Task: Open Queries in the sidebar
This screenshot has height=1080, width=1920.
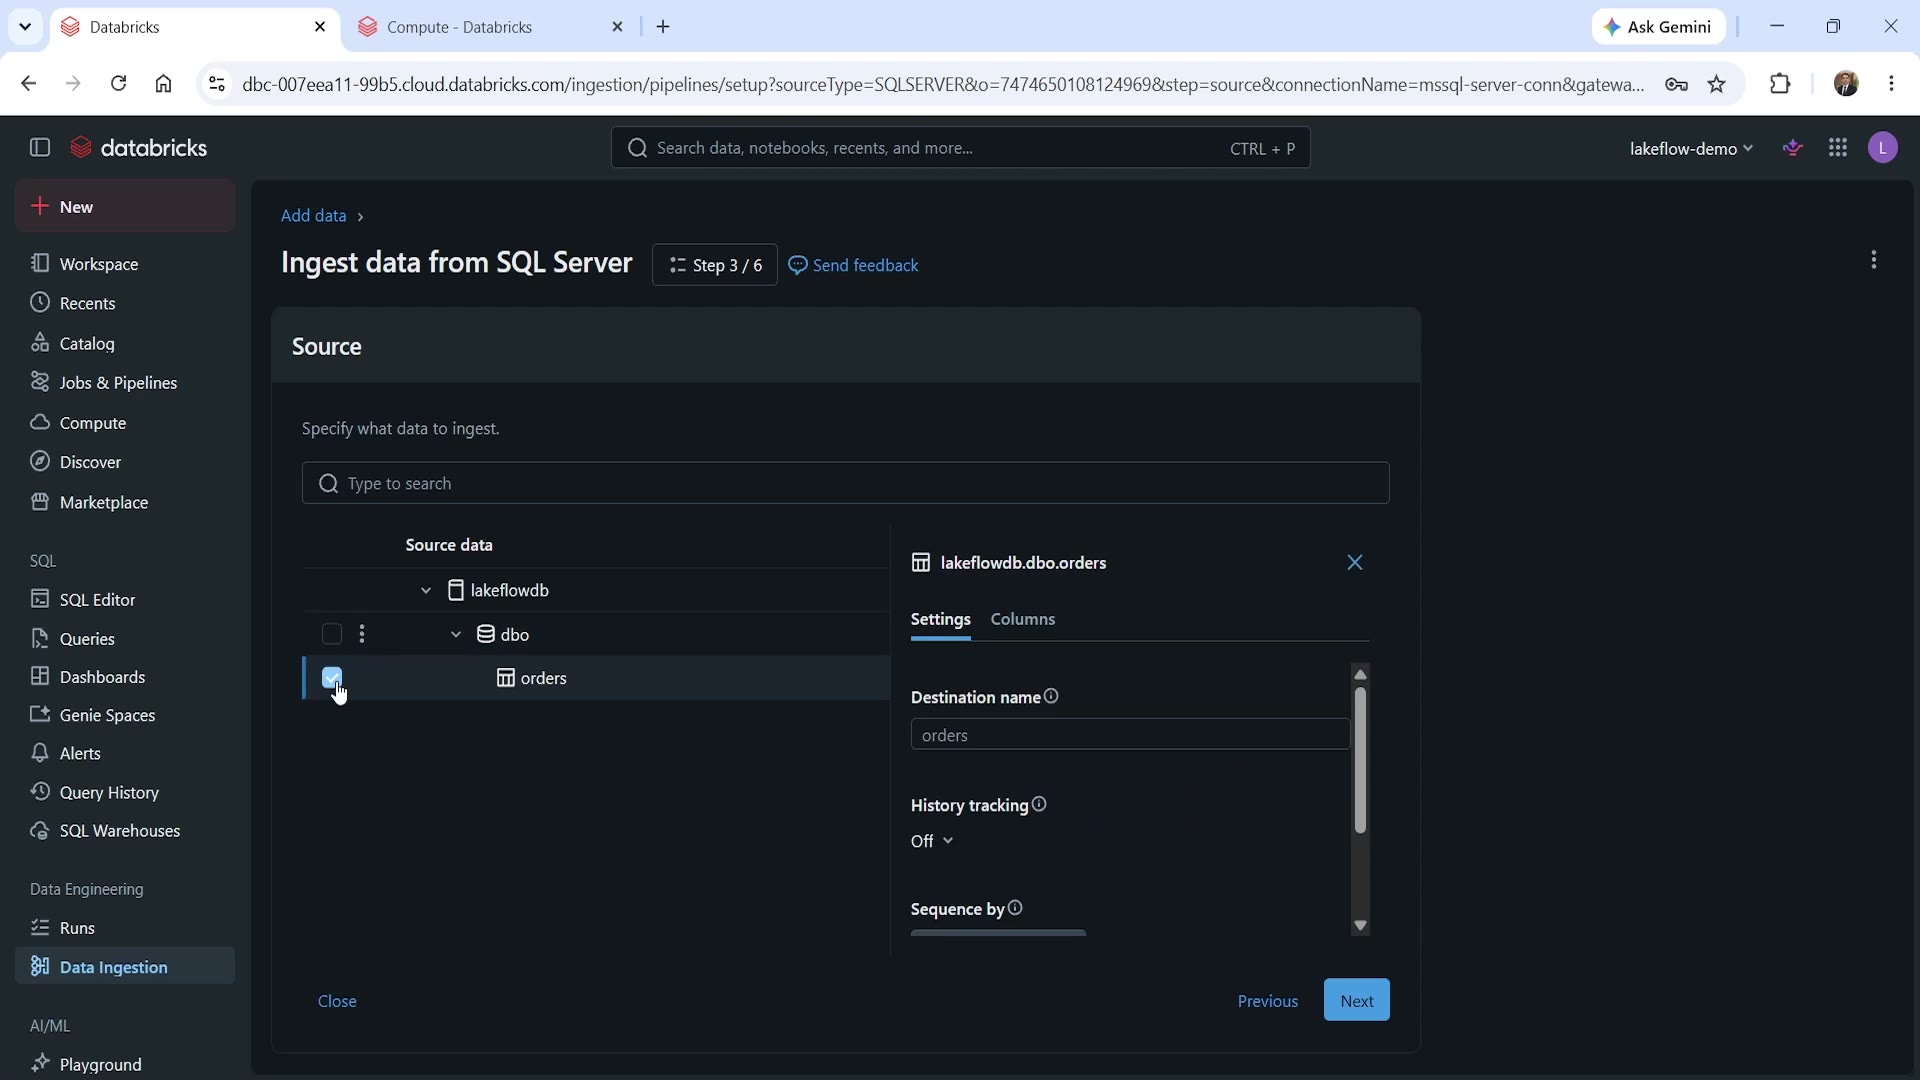Action: (x=125, y=638)
